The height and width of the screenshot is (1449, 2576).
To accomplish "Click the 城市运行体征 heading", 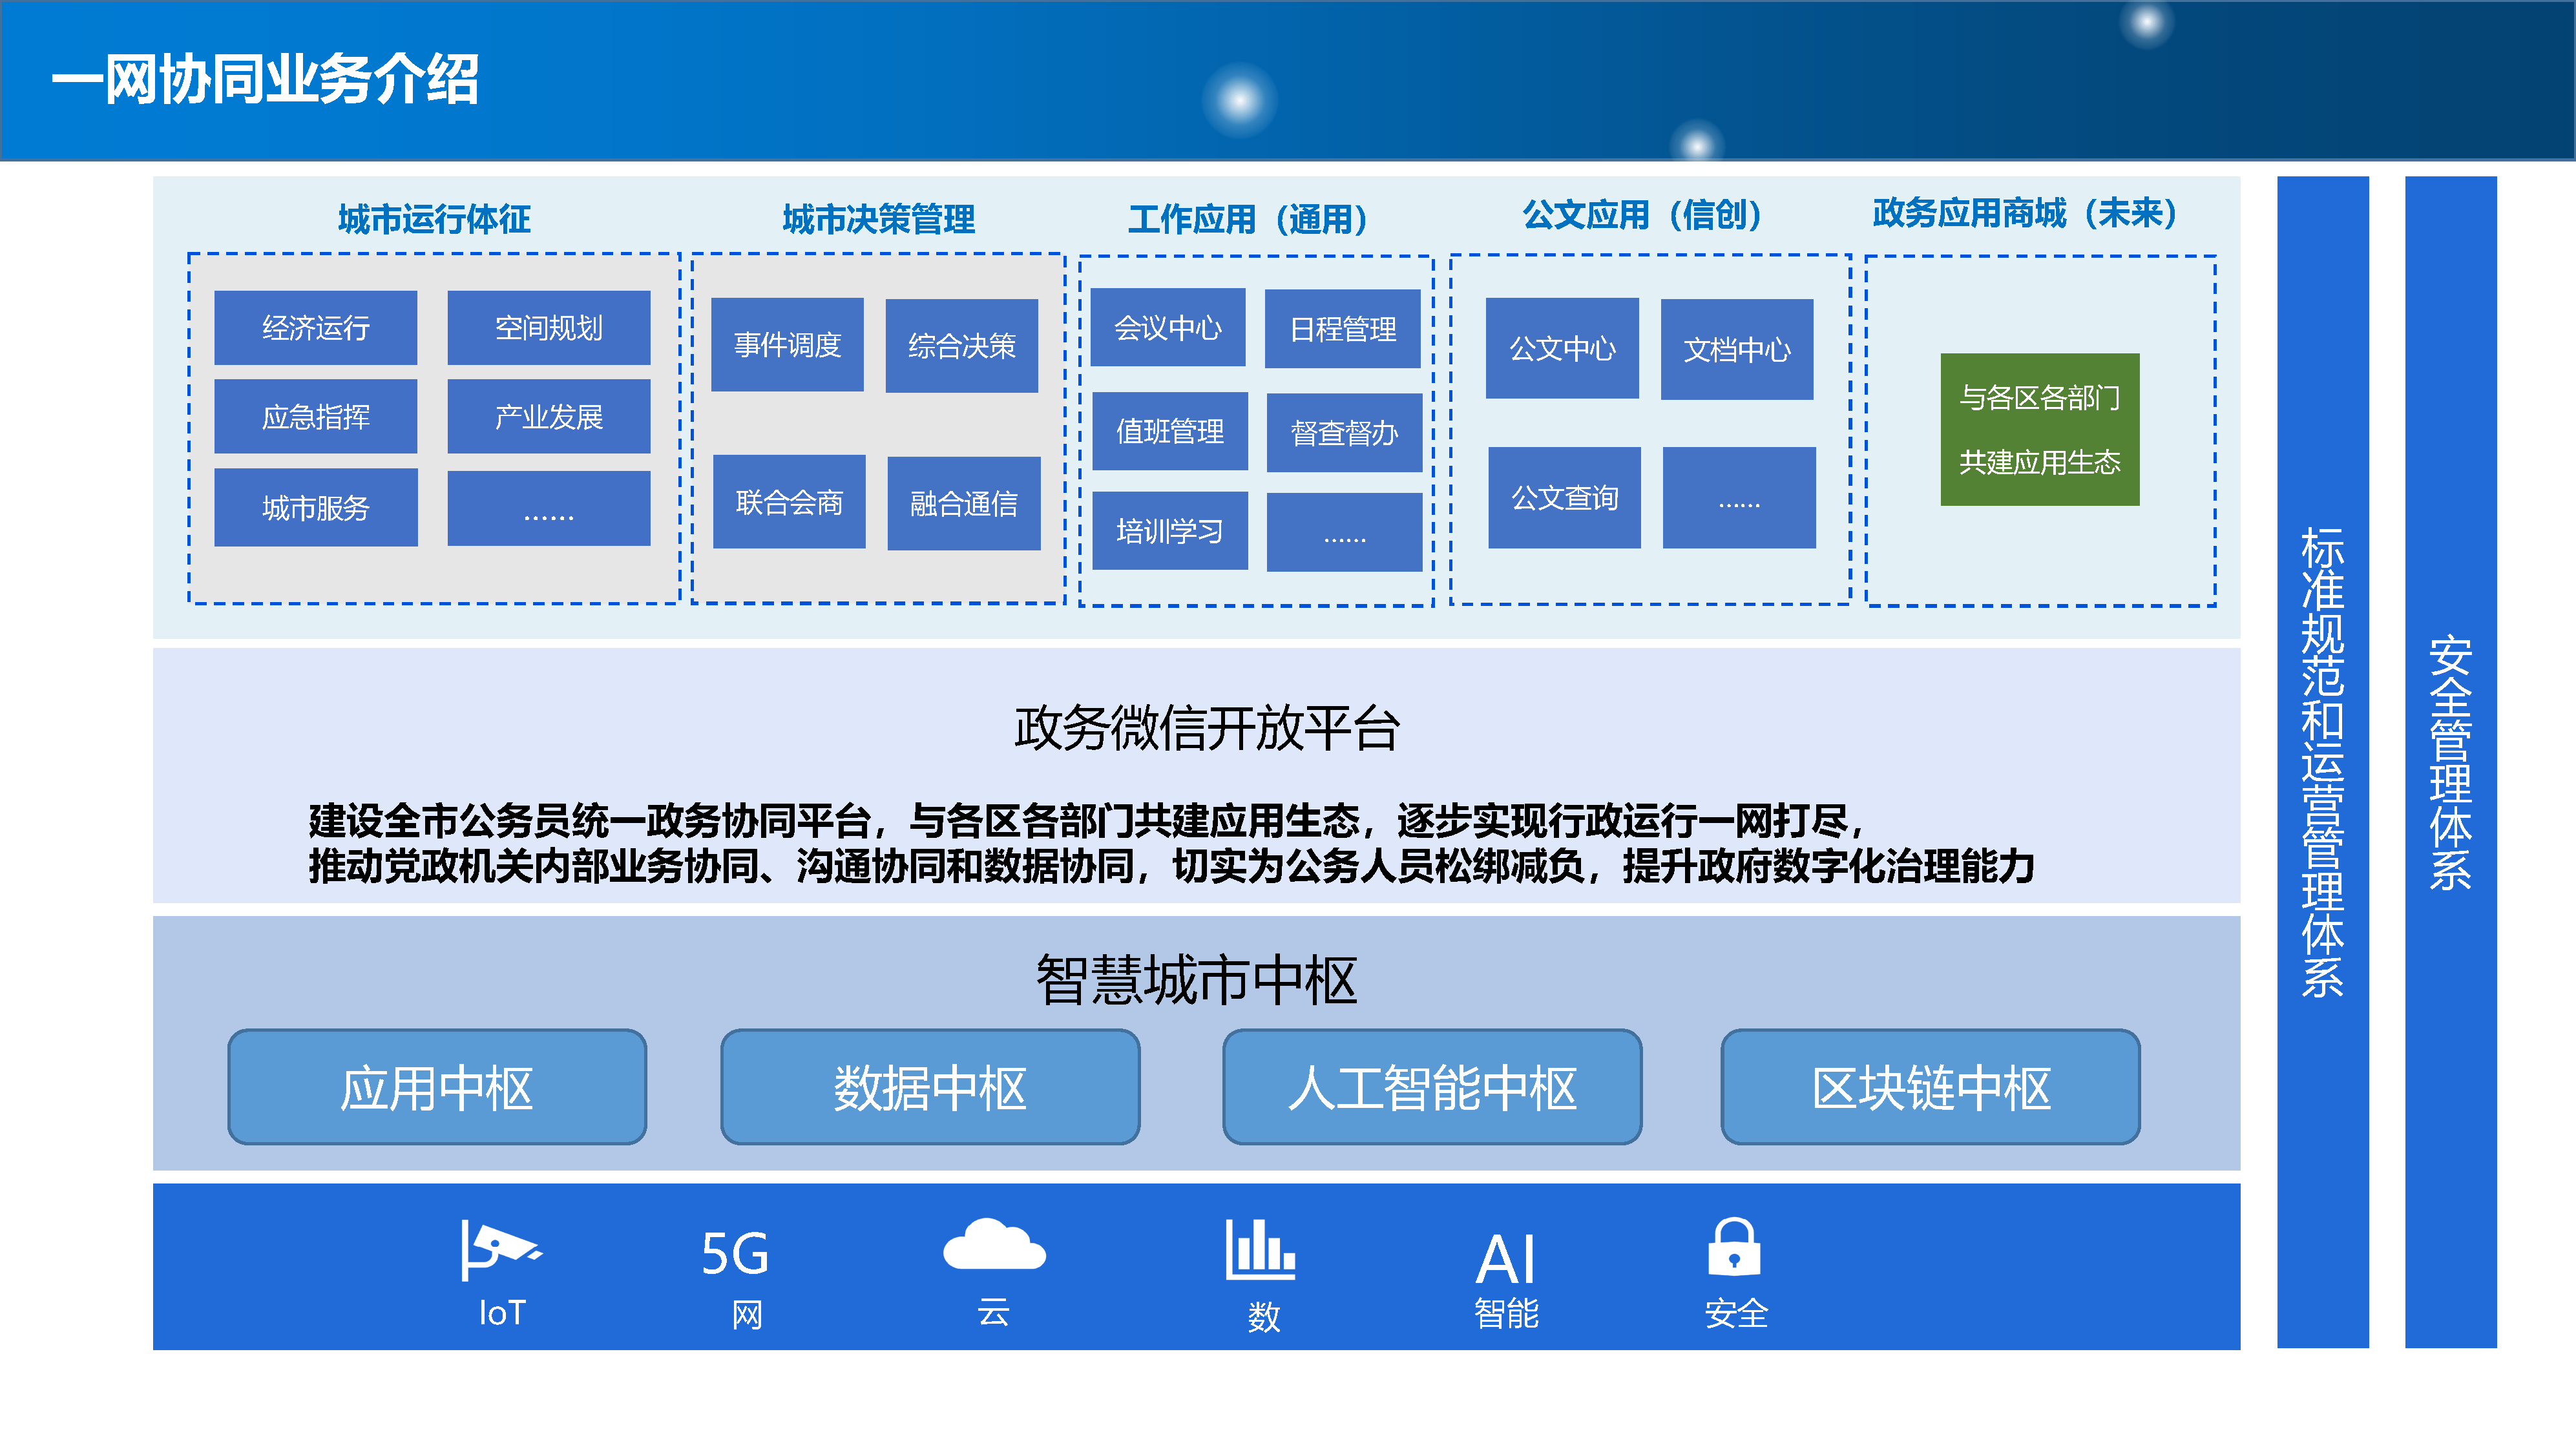I will pyautogui.click(x=434, y=219).
